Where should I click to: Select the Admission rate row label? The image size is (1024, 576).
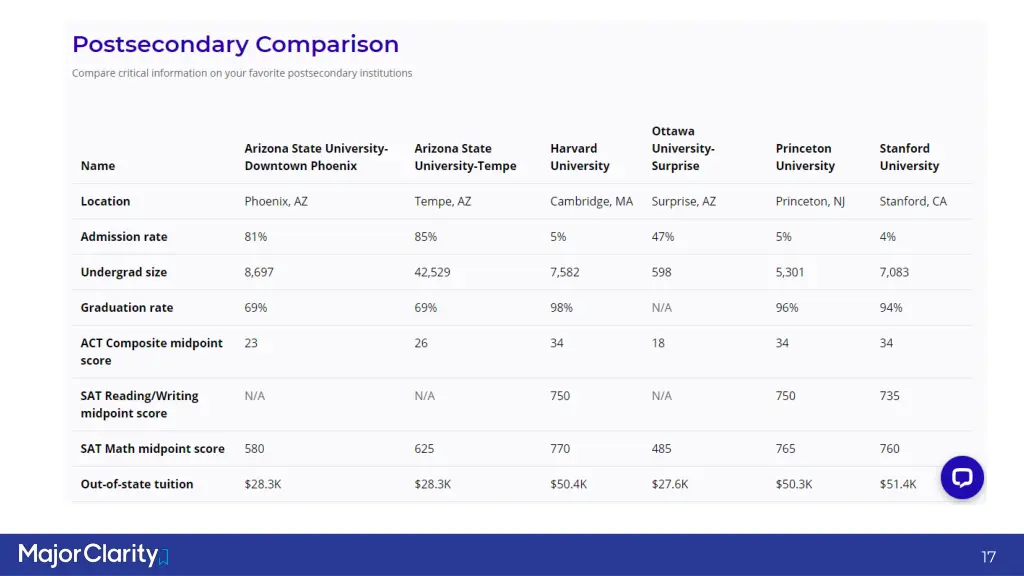(124, 237)
